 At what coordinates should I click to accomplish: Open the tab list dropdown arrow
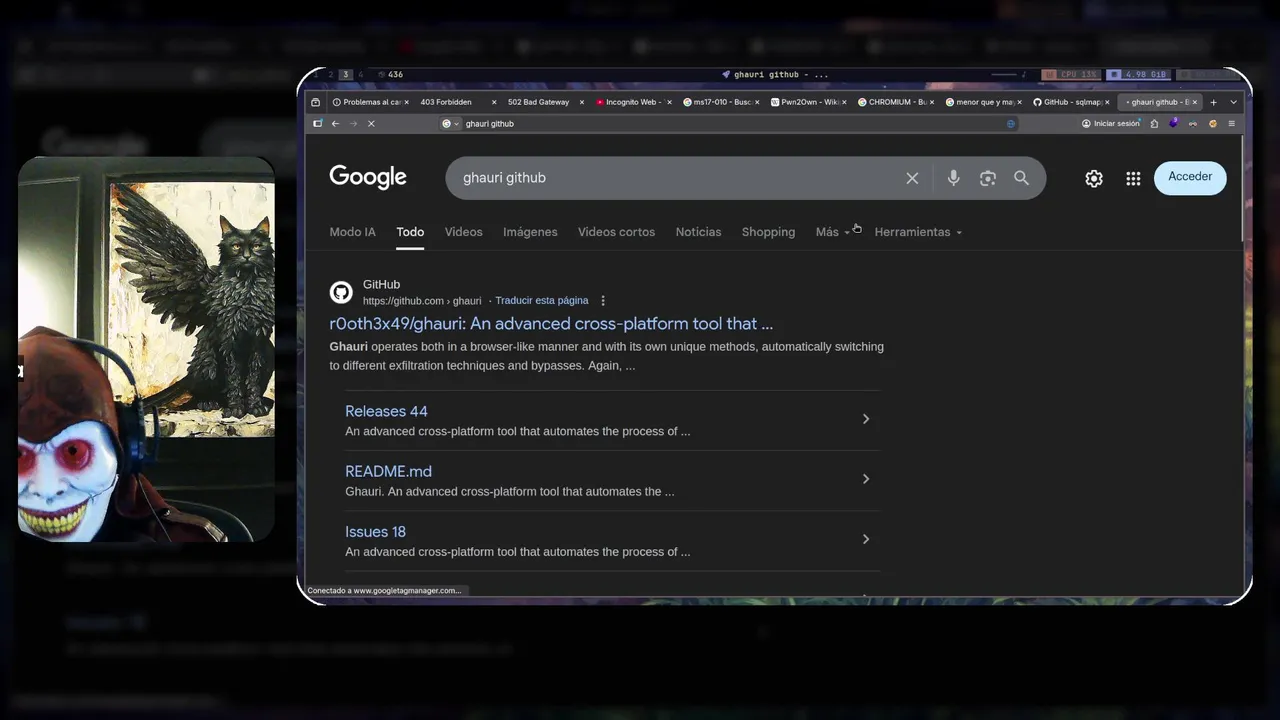click(x=1233, y=102)
